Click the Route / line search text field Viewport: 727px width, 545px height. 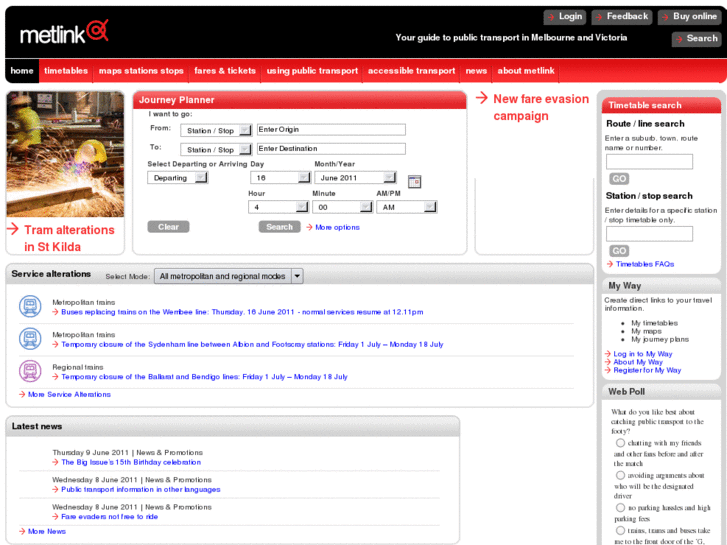(649, 161)
